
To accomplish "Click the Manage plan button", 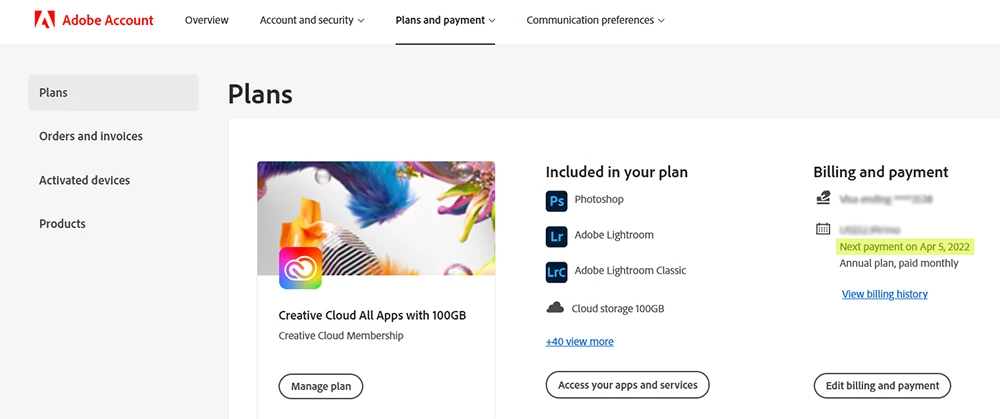I will coord(321,386).
